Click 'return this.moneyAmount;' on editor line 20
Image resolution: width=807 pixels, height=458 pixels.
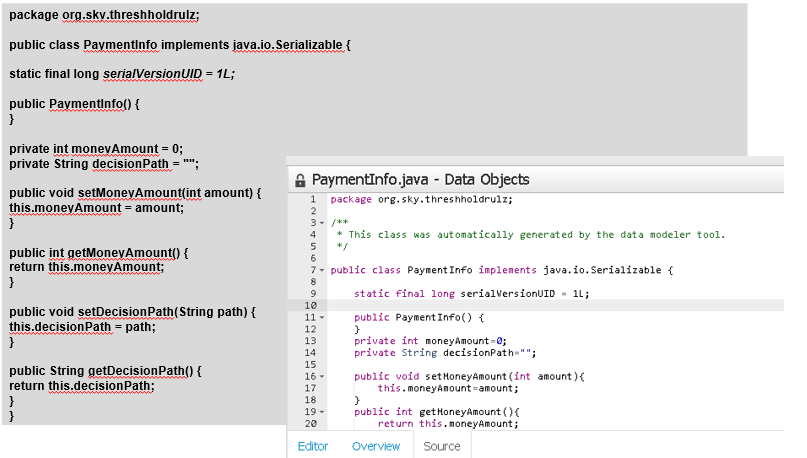[448, 424]
